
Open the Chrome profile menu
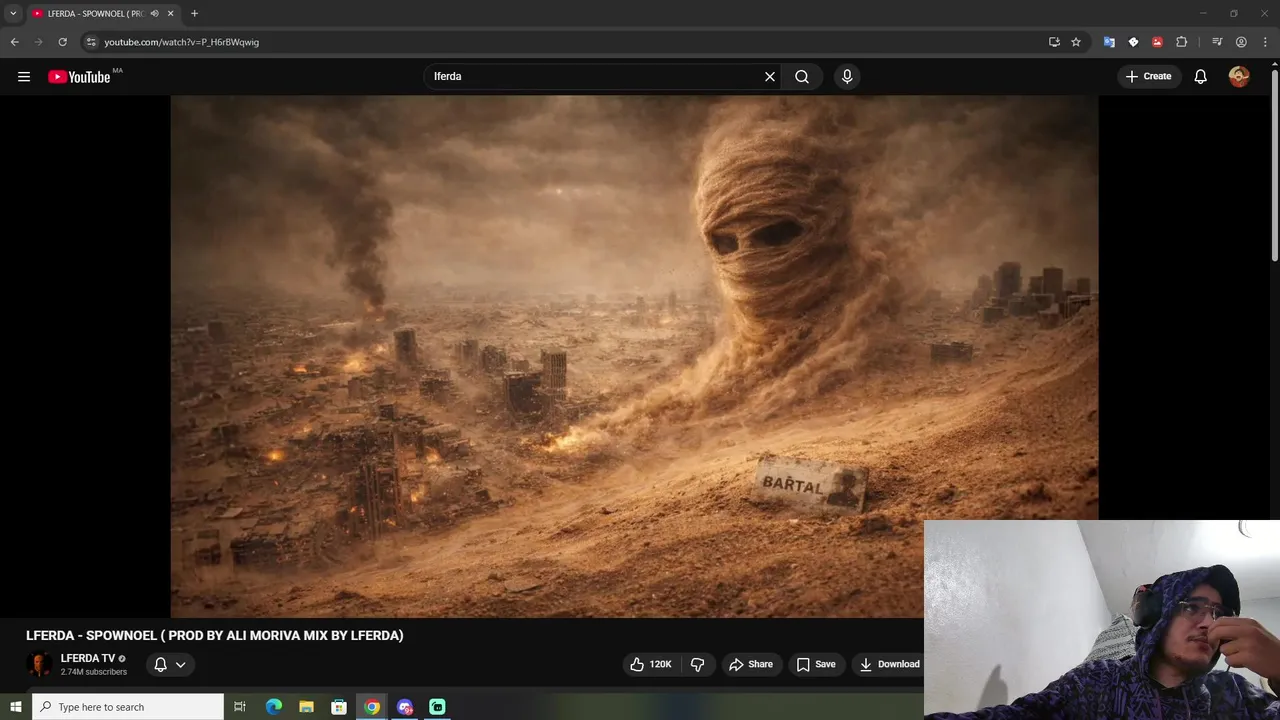tap(1241, 42)
